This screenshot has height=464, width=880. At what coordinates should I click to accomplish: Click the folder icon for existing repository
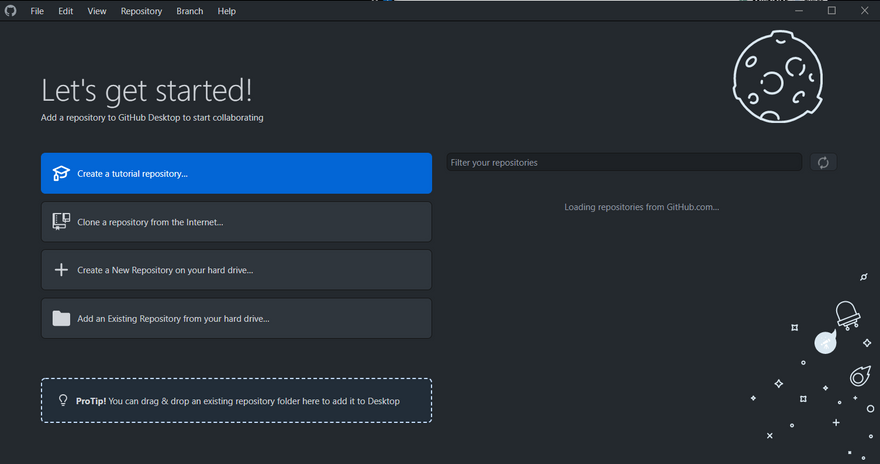coord(61,319)
